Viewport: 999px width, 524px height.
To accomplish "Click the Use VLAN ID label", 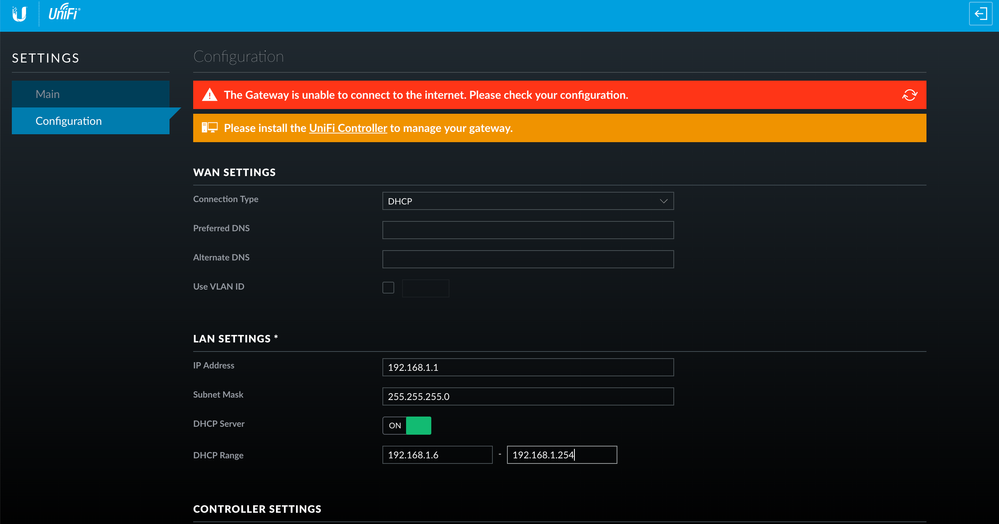I will [219, 286].
